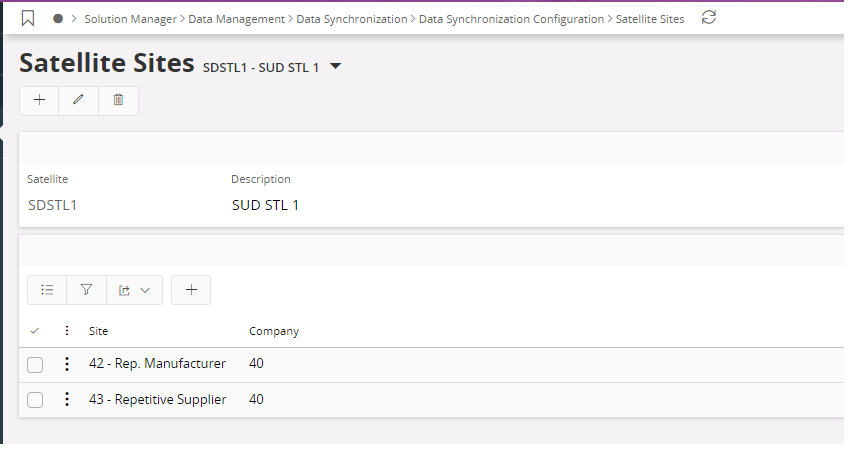Add a new site row with plus
This screenshot has height=452, width=852.
191,290
